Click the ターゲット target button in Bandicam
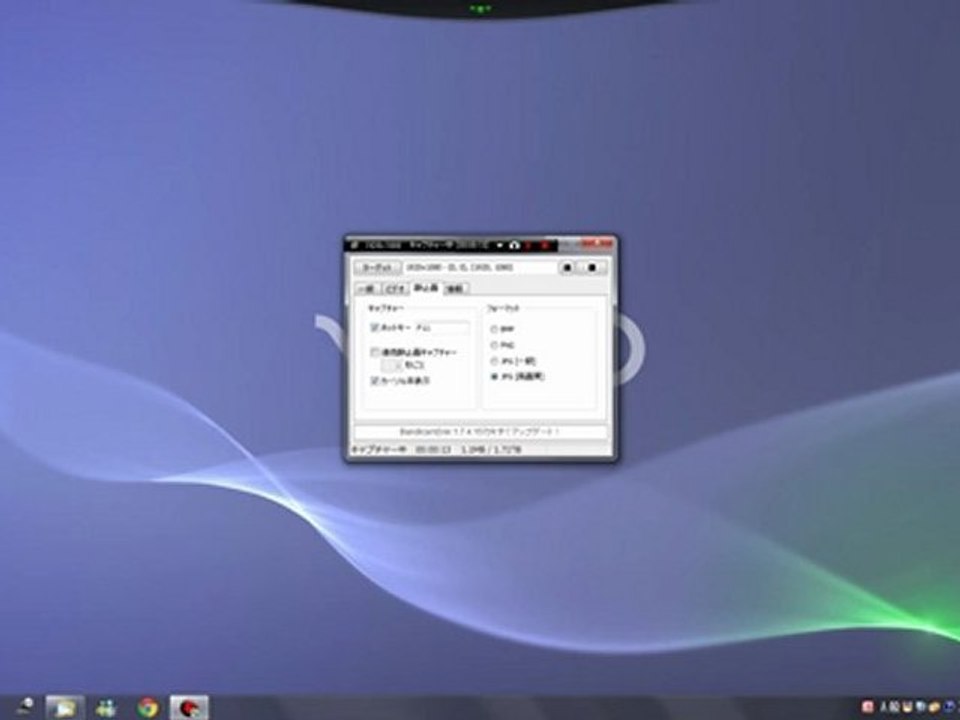Image resolution: width=960 pixels, height=720 pixels. pos(378,268)
